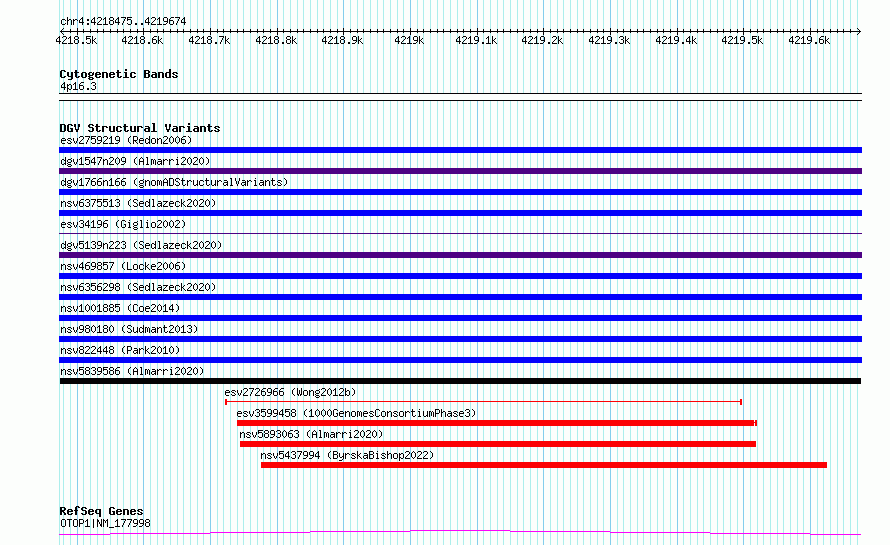Click the blue bar under nsv822448

[460, 360]
